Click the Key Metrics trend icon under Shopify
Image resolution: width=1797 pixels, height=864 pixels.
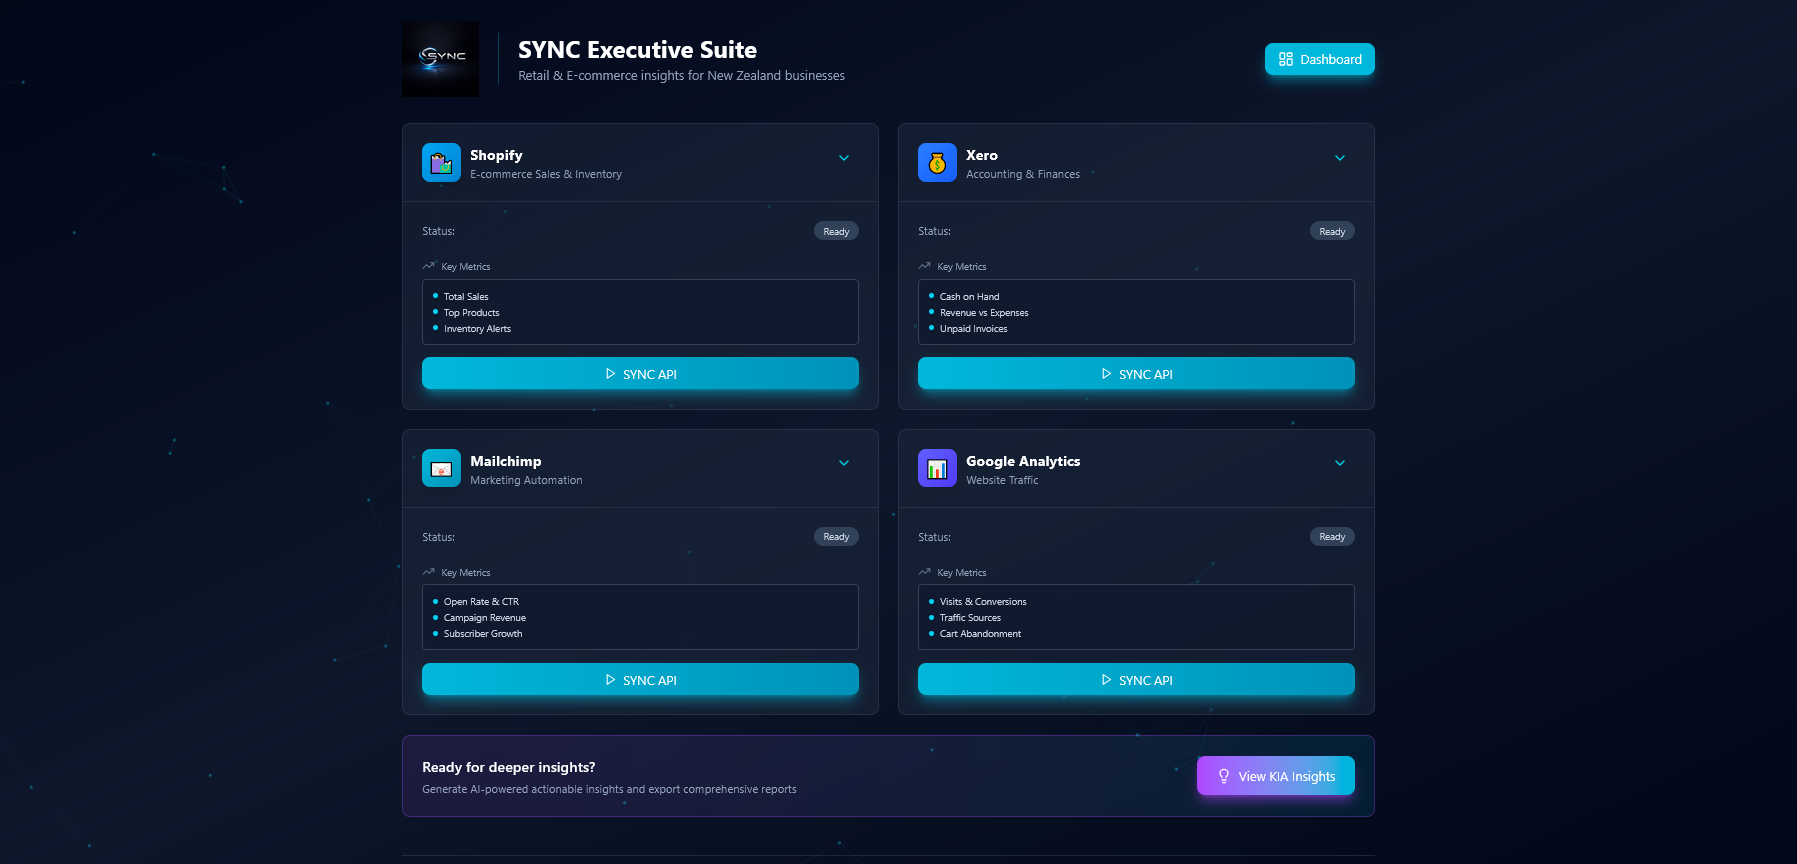(429, 266)
